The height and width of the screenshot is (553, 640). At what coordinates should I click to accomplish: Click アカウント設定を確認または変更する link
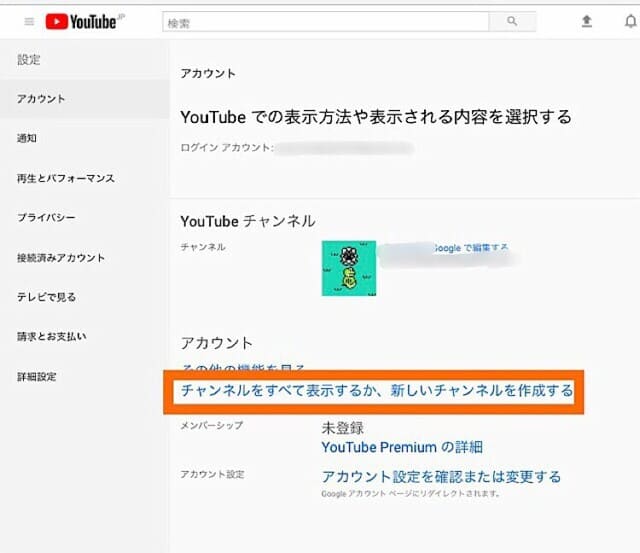(x=441, y=477)
